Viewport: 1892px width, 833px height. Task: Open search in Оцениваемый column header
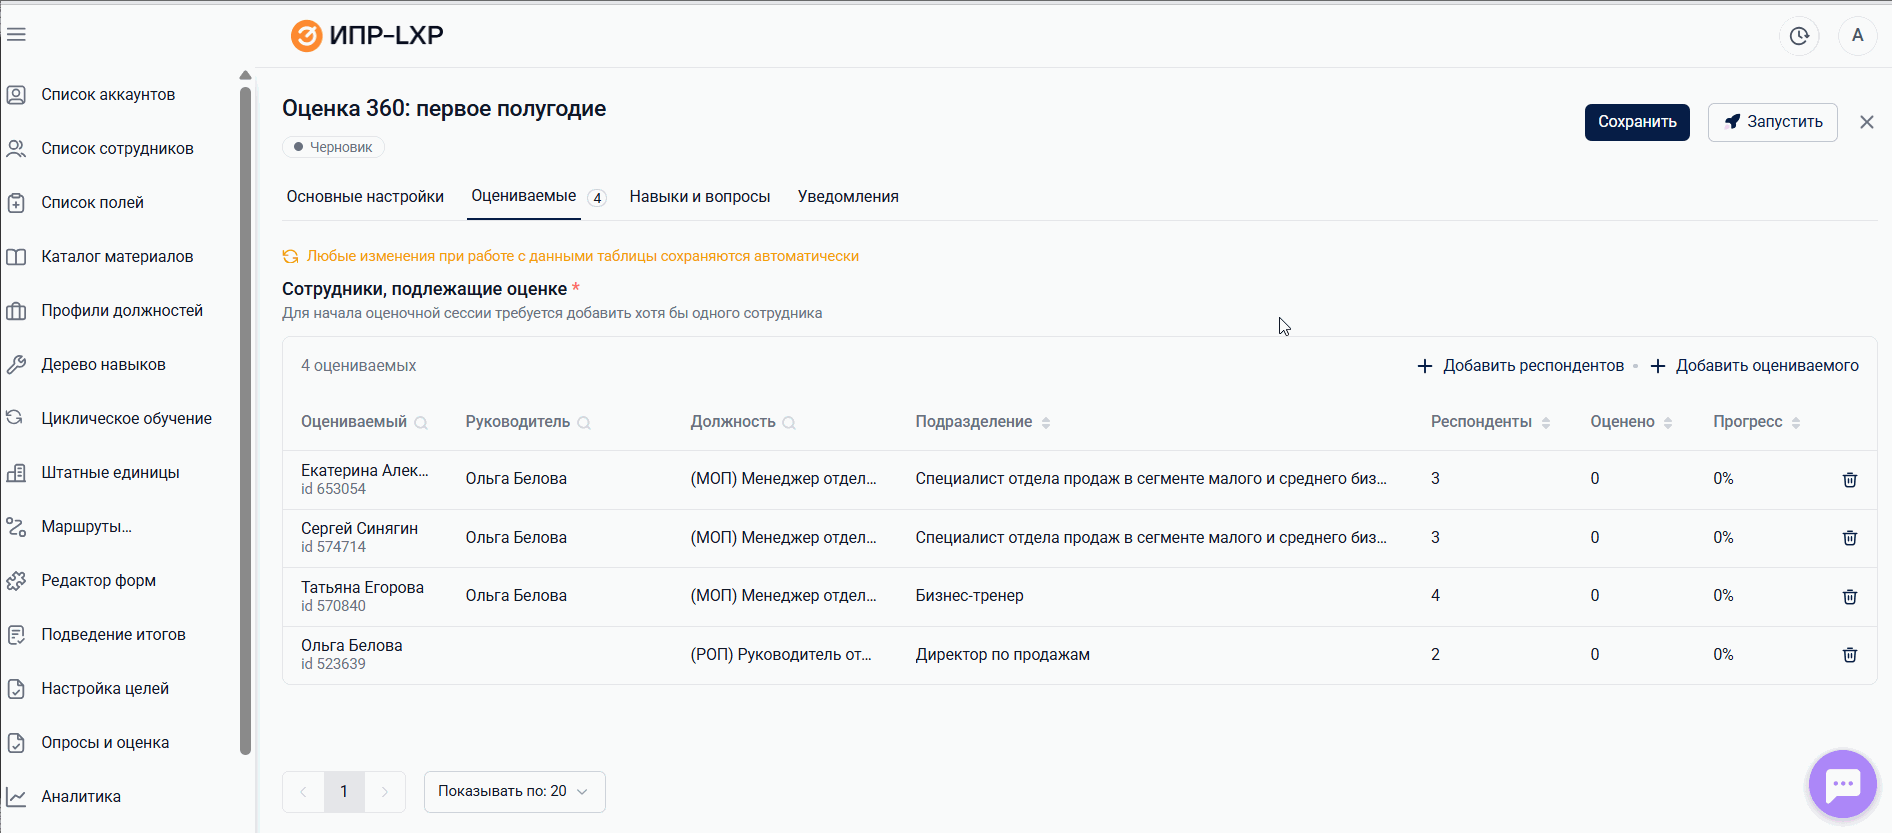point(421,423)
